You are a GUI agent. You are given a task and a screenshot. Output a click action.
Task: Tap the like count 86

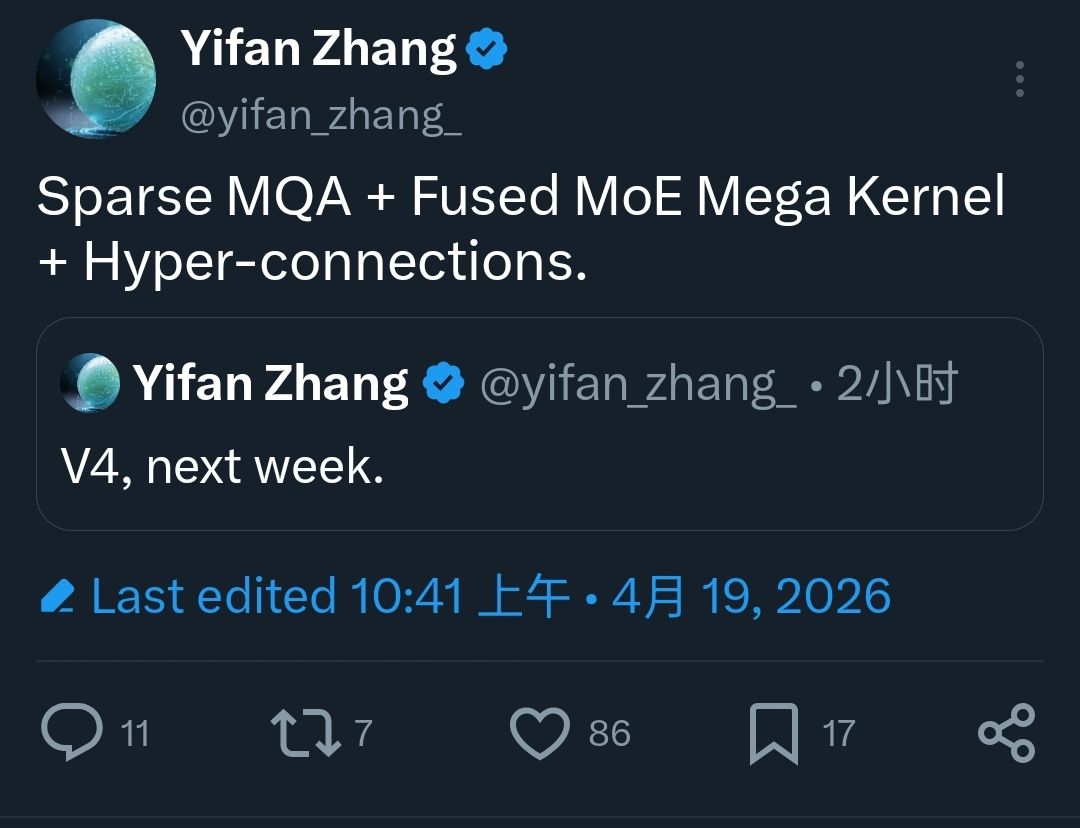pyautogui.click(x=609, y=734)
